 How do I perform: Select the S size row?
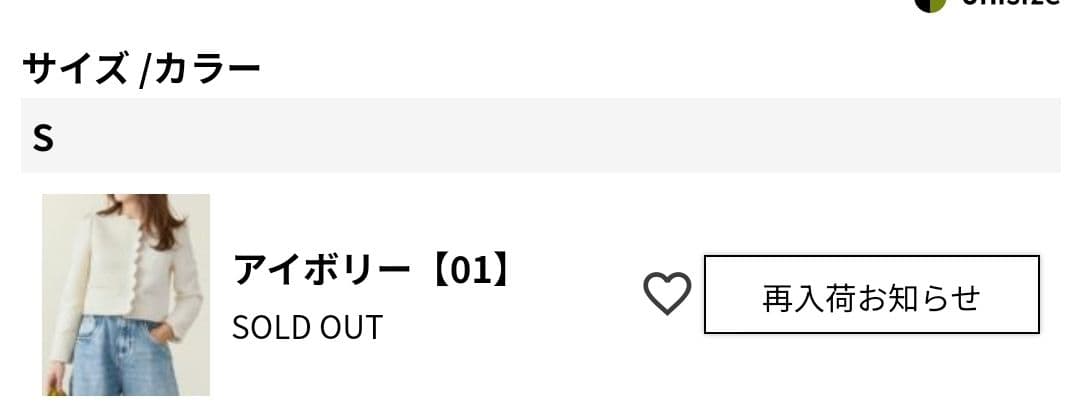point(540,136)
